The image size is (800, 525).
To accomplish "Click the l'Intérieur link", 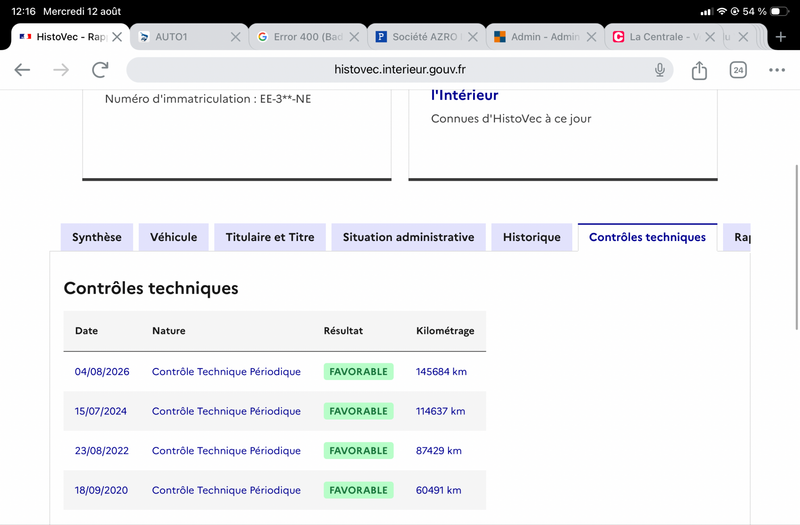I will [x=464, y=95].
